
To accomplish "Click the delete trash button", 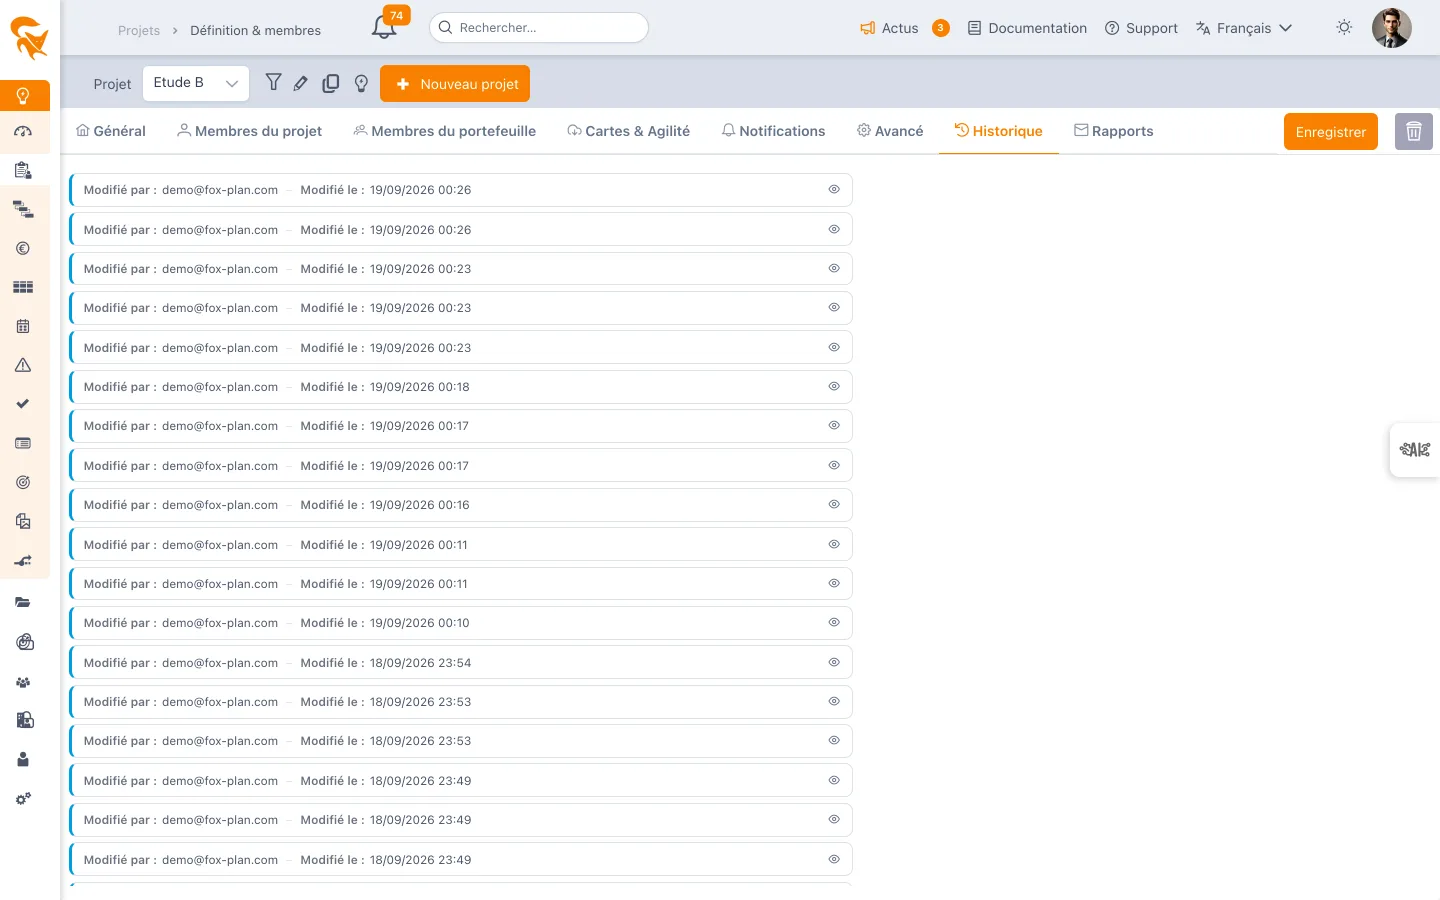I will click(x=1414, y=132).
